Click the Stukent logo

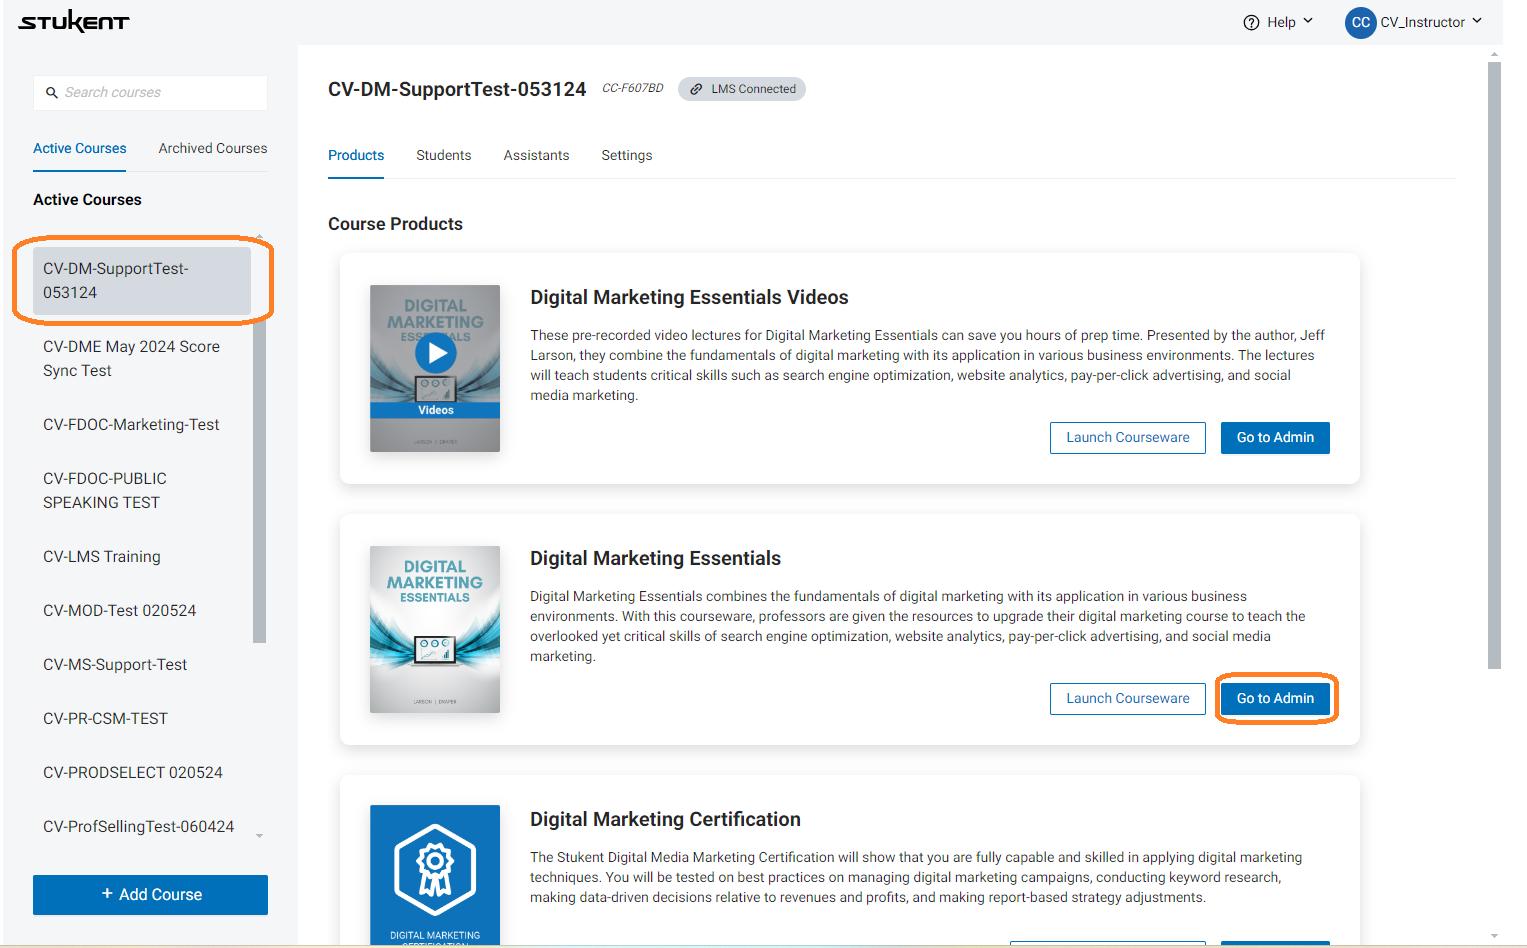[x=74, y=22]
